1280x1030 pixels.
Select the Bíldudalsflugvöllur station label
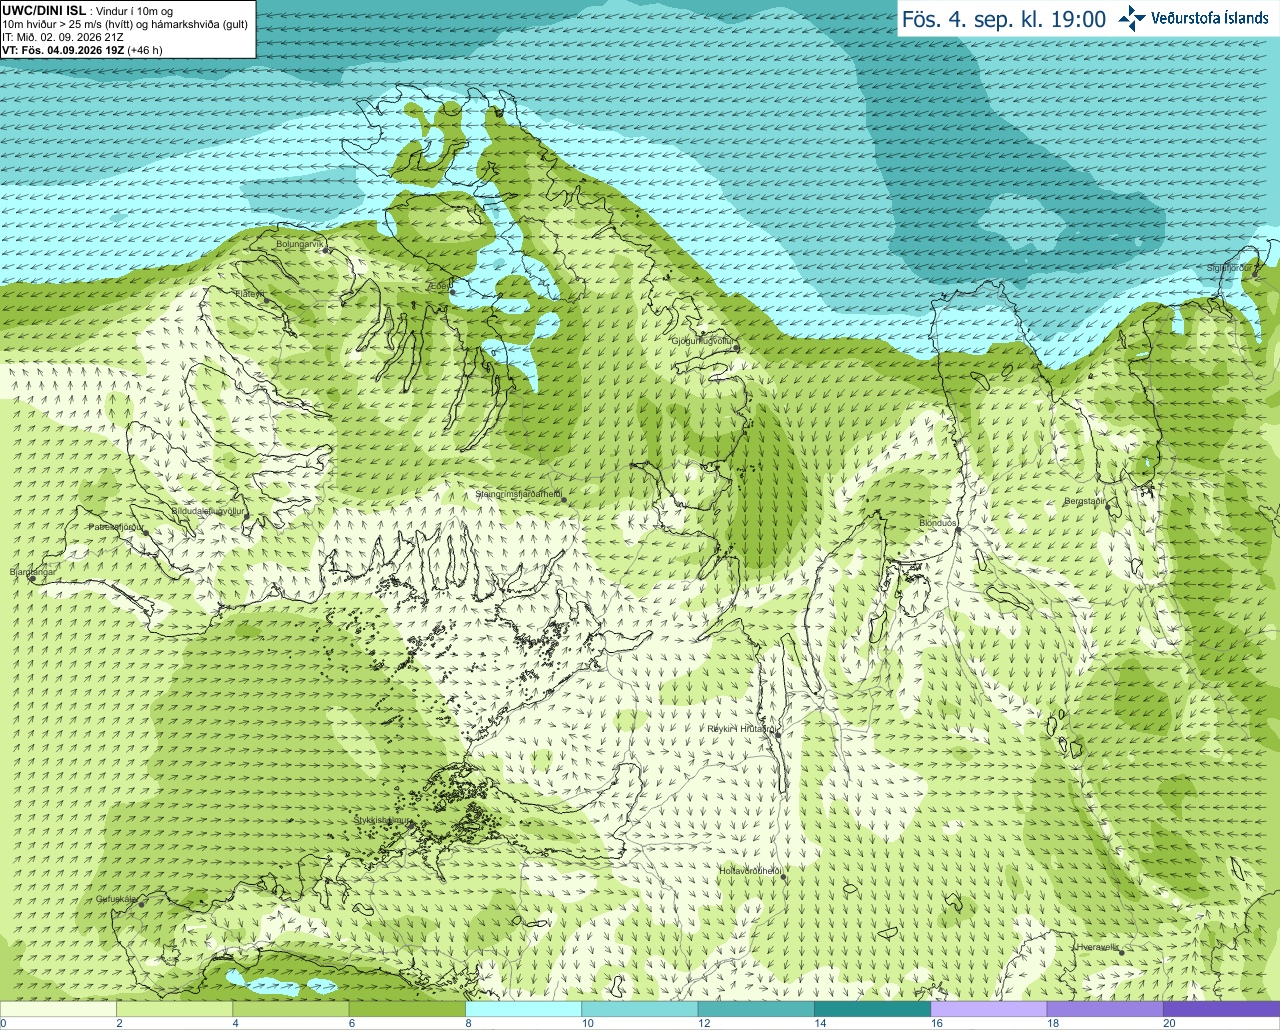[x=208, y=511]
